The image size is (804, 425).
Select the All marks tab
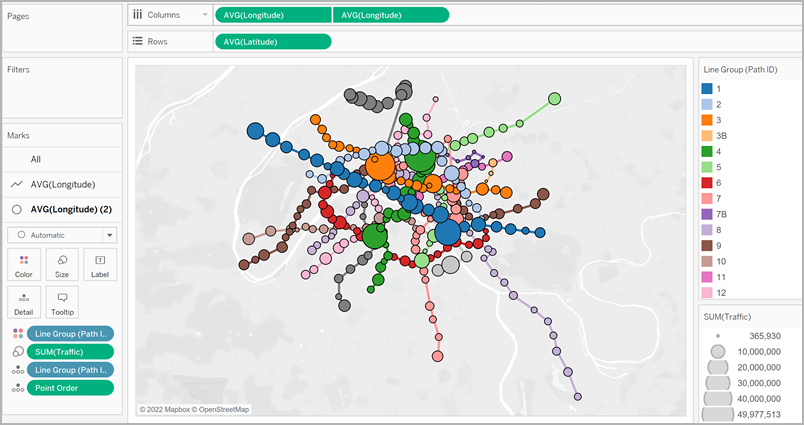(x=36, y=159)
